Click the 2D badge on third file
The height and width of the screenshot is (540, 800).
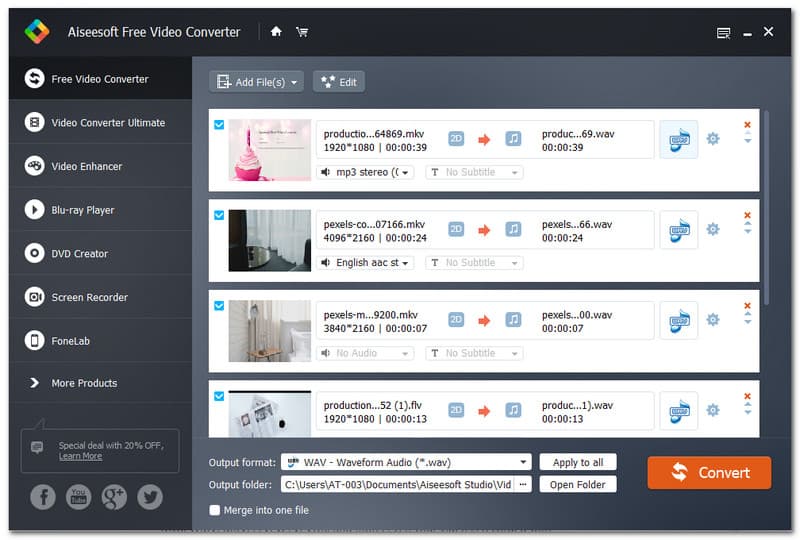pyautogui.click(x=456, y=320)
